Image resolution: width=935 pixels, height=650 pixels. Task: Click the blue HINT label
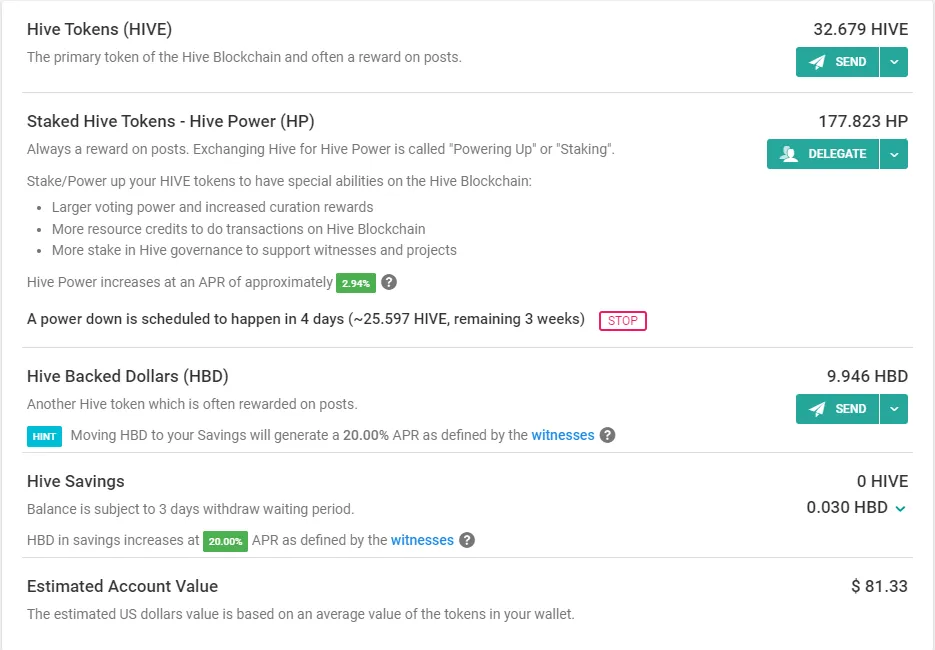click(44, 437)
